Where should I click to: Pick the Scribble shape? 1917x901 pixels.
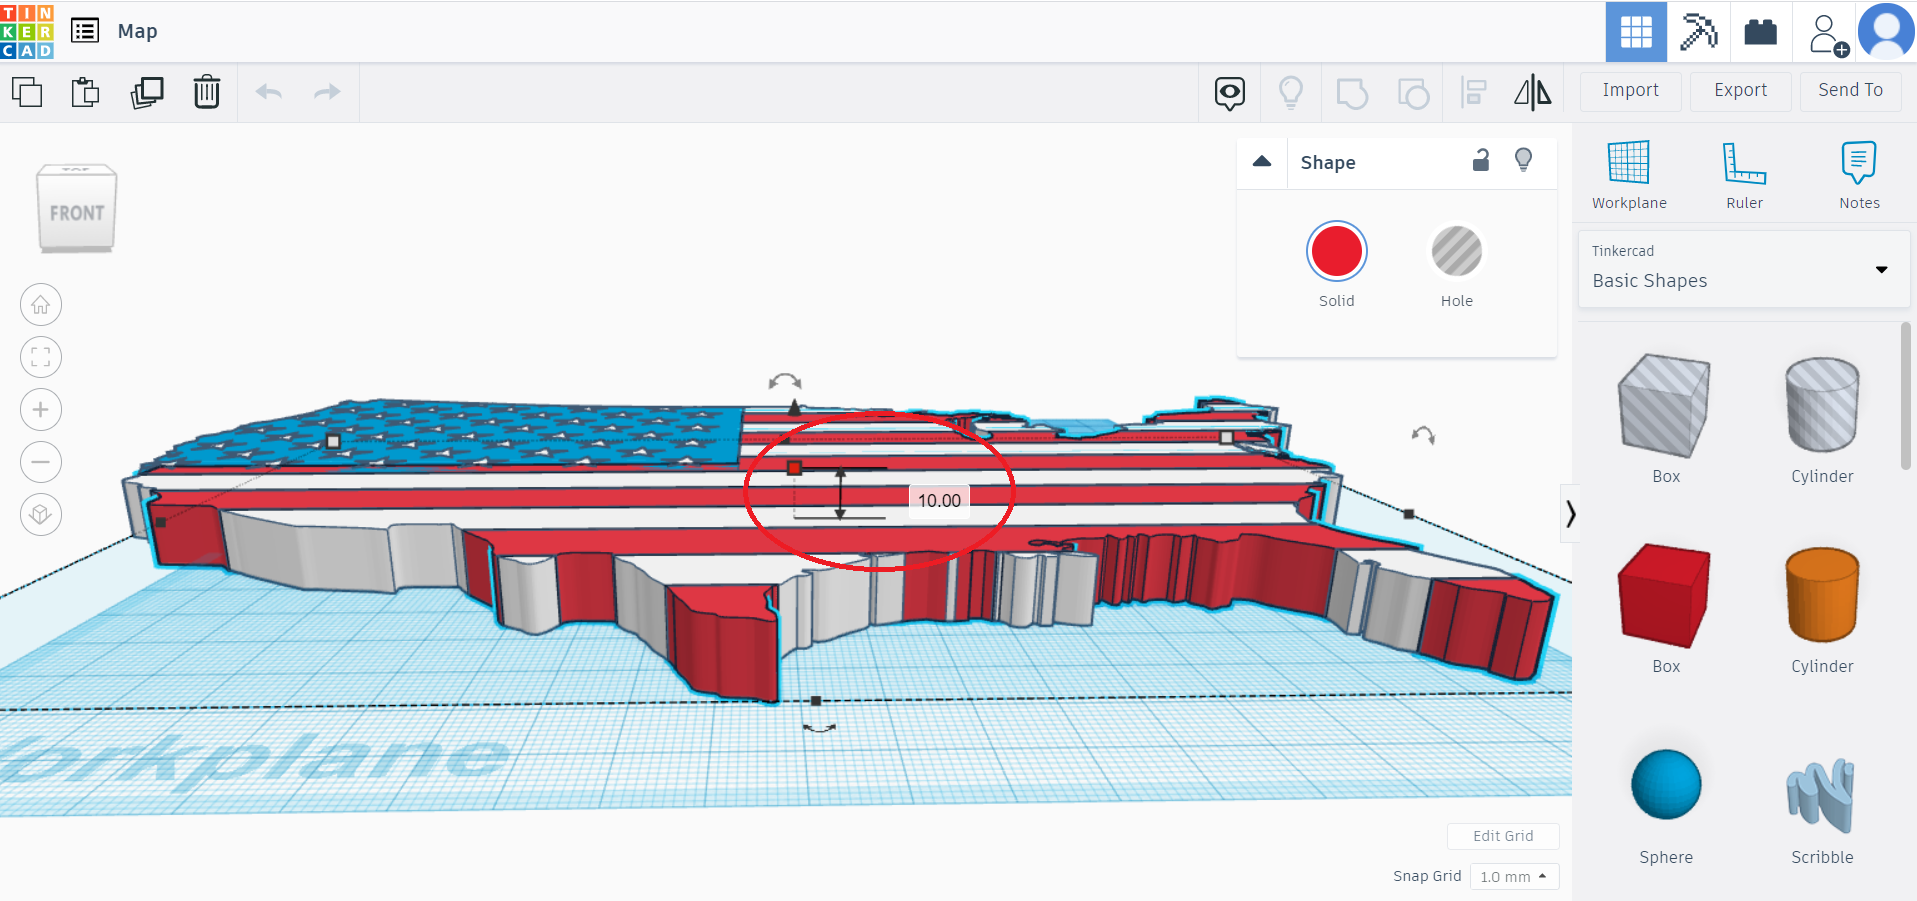coord(1821,795)
